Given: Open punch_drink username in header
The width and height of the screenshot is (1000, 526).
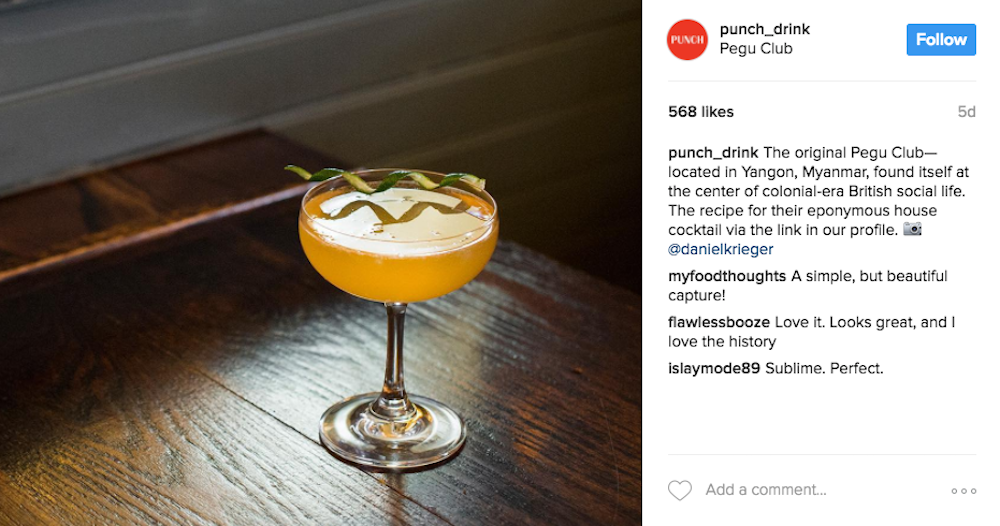Looking at the screenshot, I should (x=765, y=29).
